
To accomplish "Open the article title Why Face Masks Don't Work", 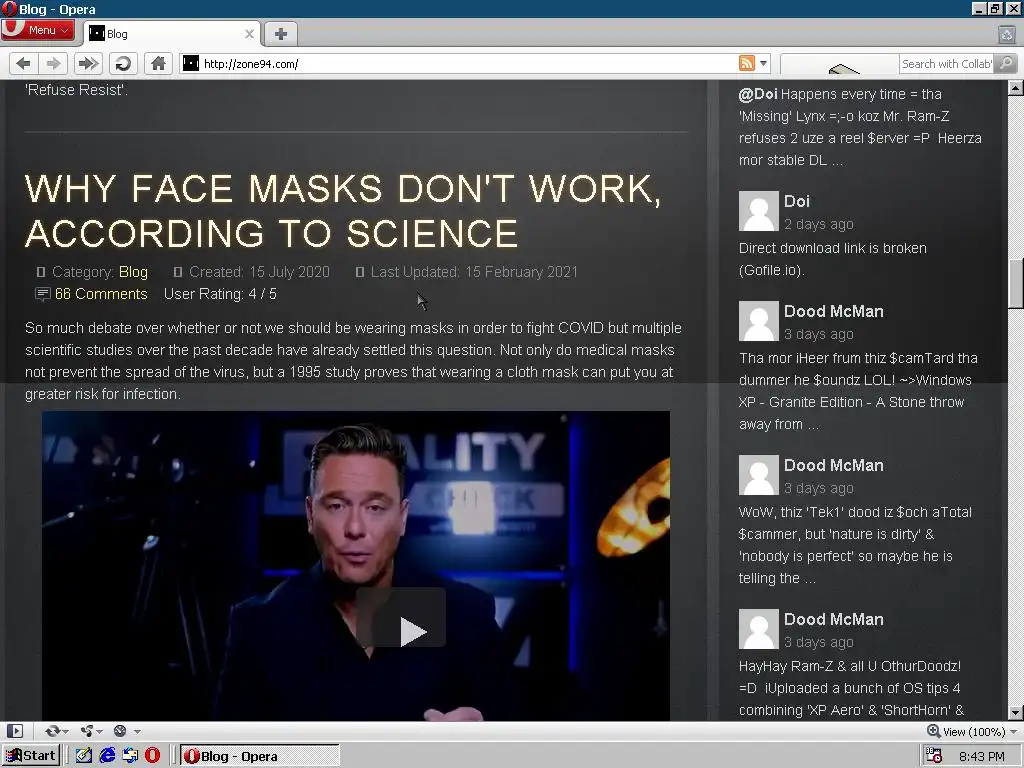I will pos(344,210).
